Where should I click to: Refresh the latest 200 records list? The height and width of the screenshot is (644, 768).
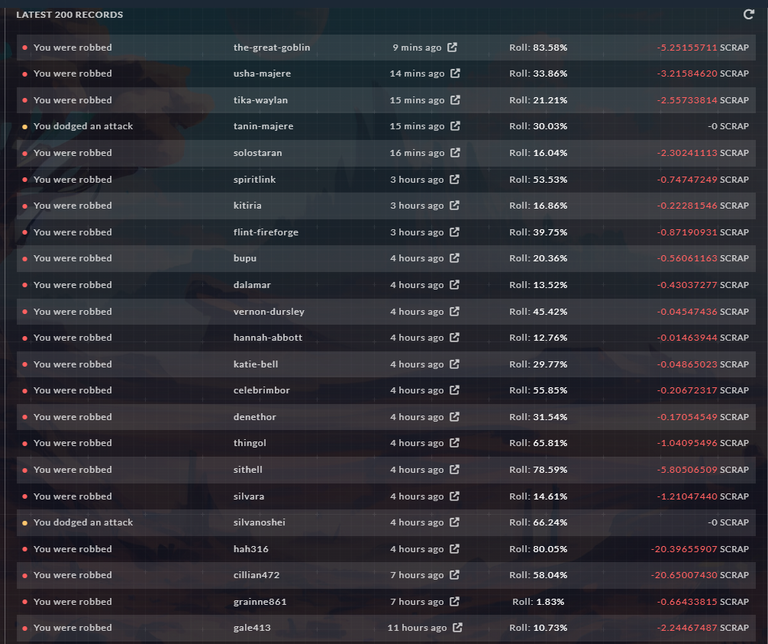(748, 14)
